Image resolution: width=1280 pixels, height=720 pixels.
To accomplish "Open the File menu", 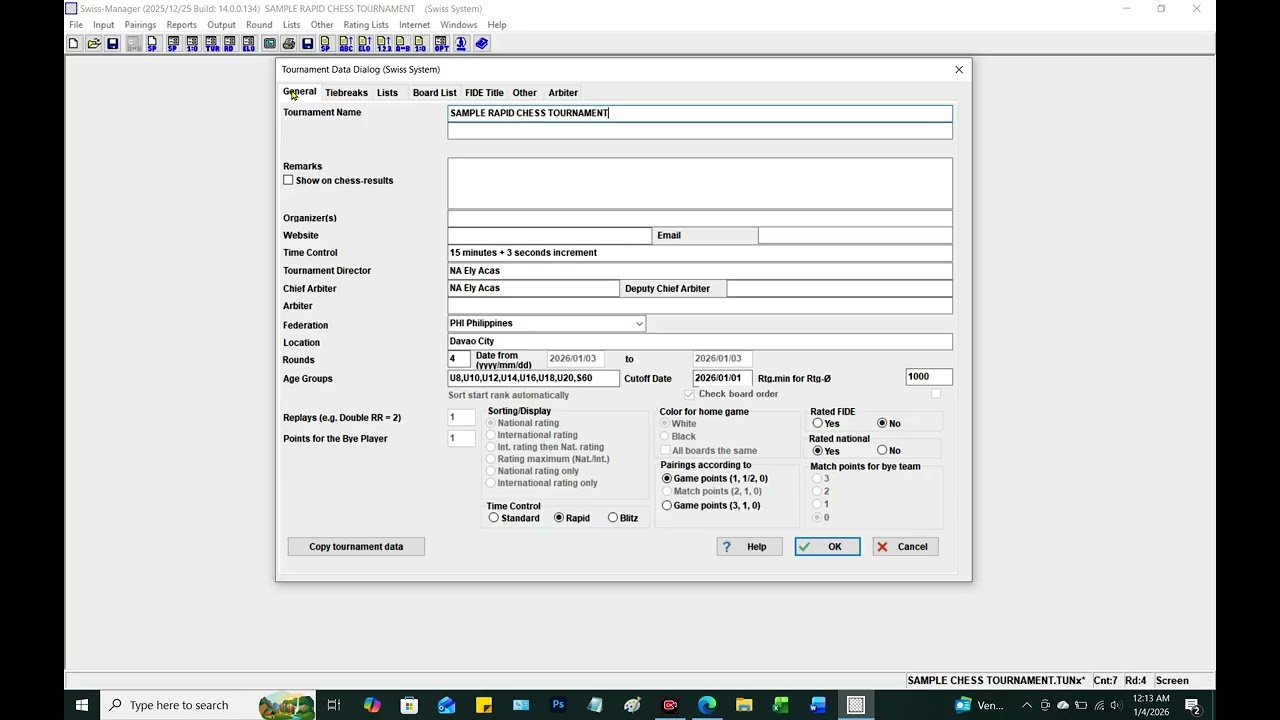I will click(x=76, y=24).
